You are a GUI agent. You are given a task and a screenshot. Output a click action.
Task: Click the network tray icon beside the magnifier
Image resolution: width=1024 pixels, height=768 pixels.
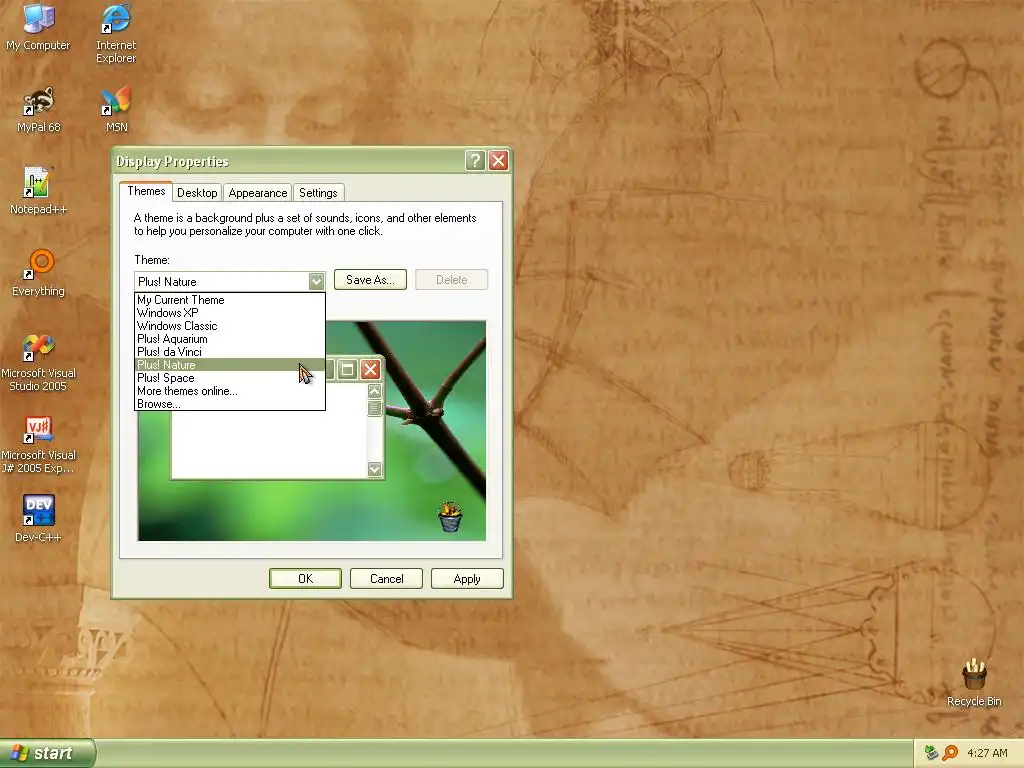tap(931, 753)
